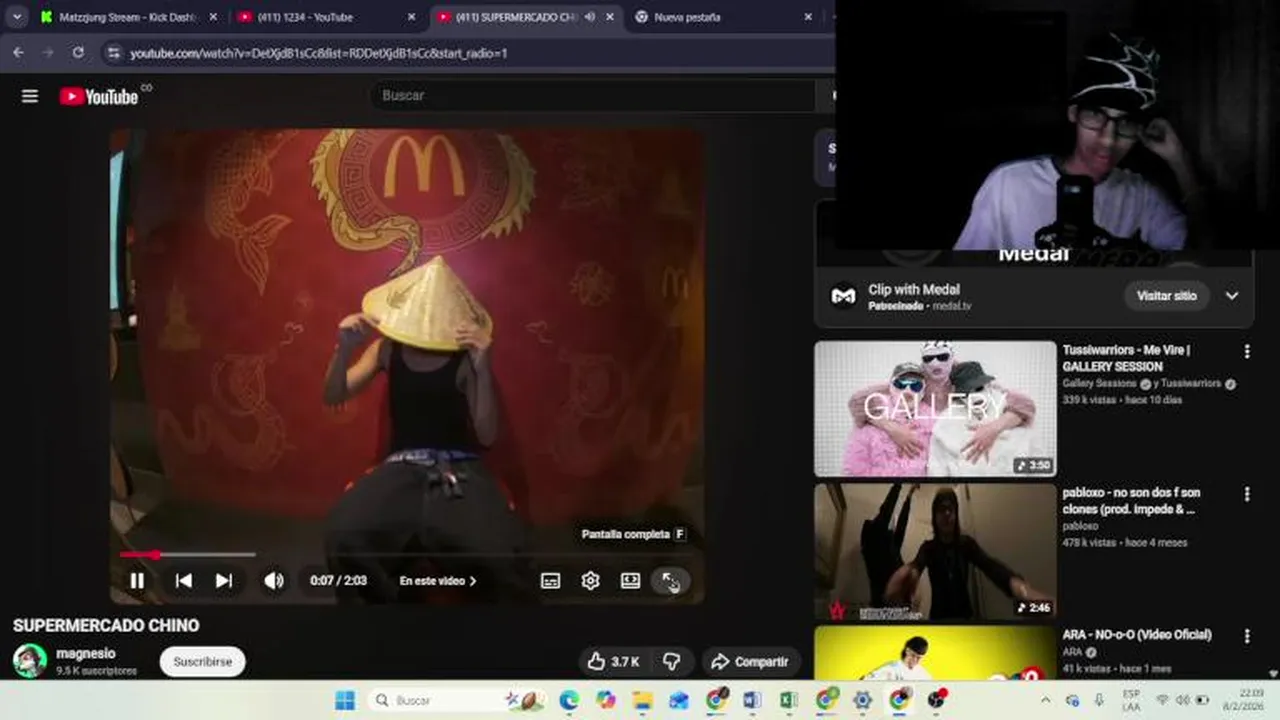Screen dimensions: 1280x720
Task: Open network and volume quick settings
Action: coord(1182,700)
